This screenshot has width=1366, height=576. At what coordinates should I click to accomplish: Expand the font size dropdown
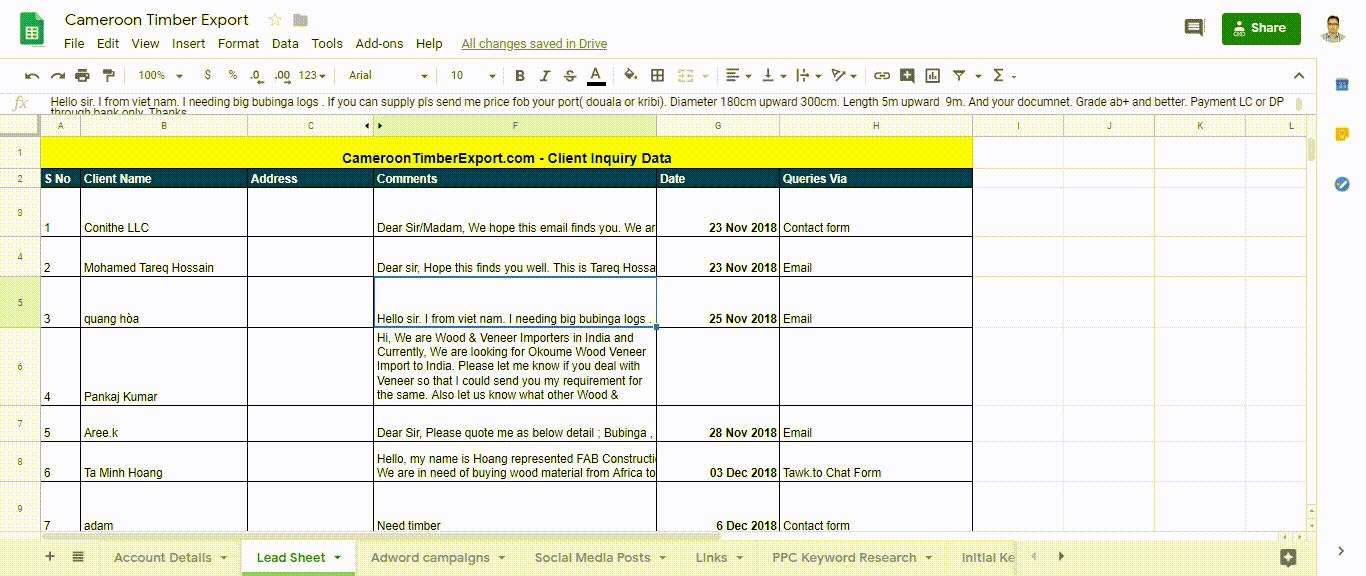[x=473, y=75]
